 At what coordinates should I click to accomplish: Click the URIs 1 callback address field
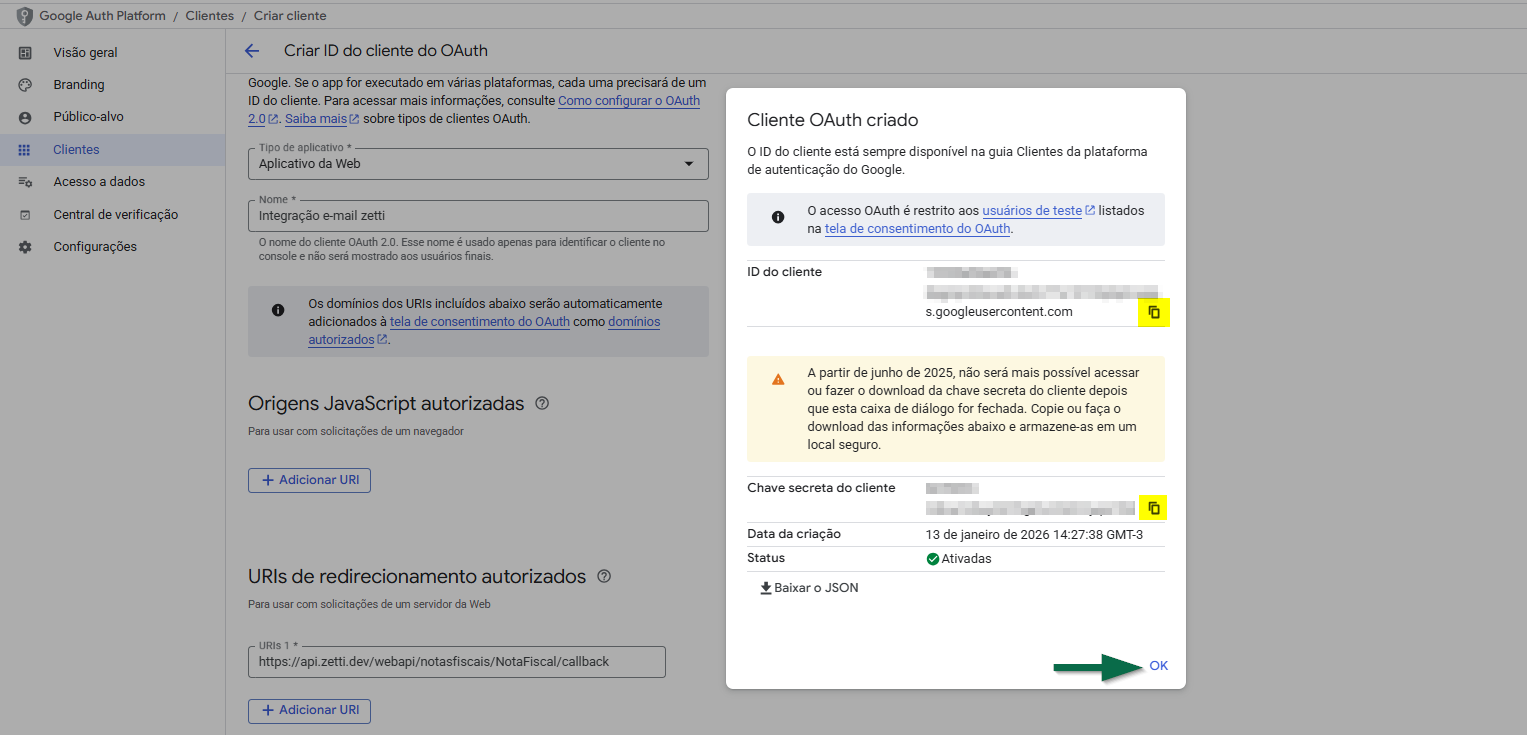[457, 662]
